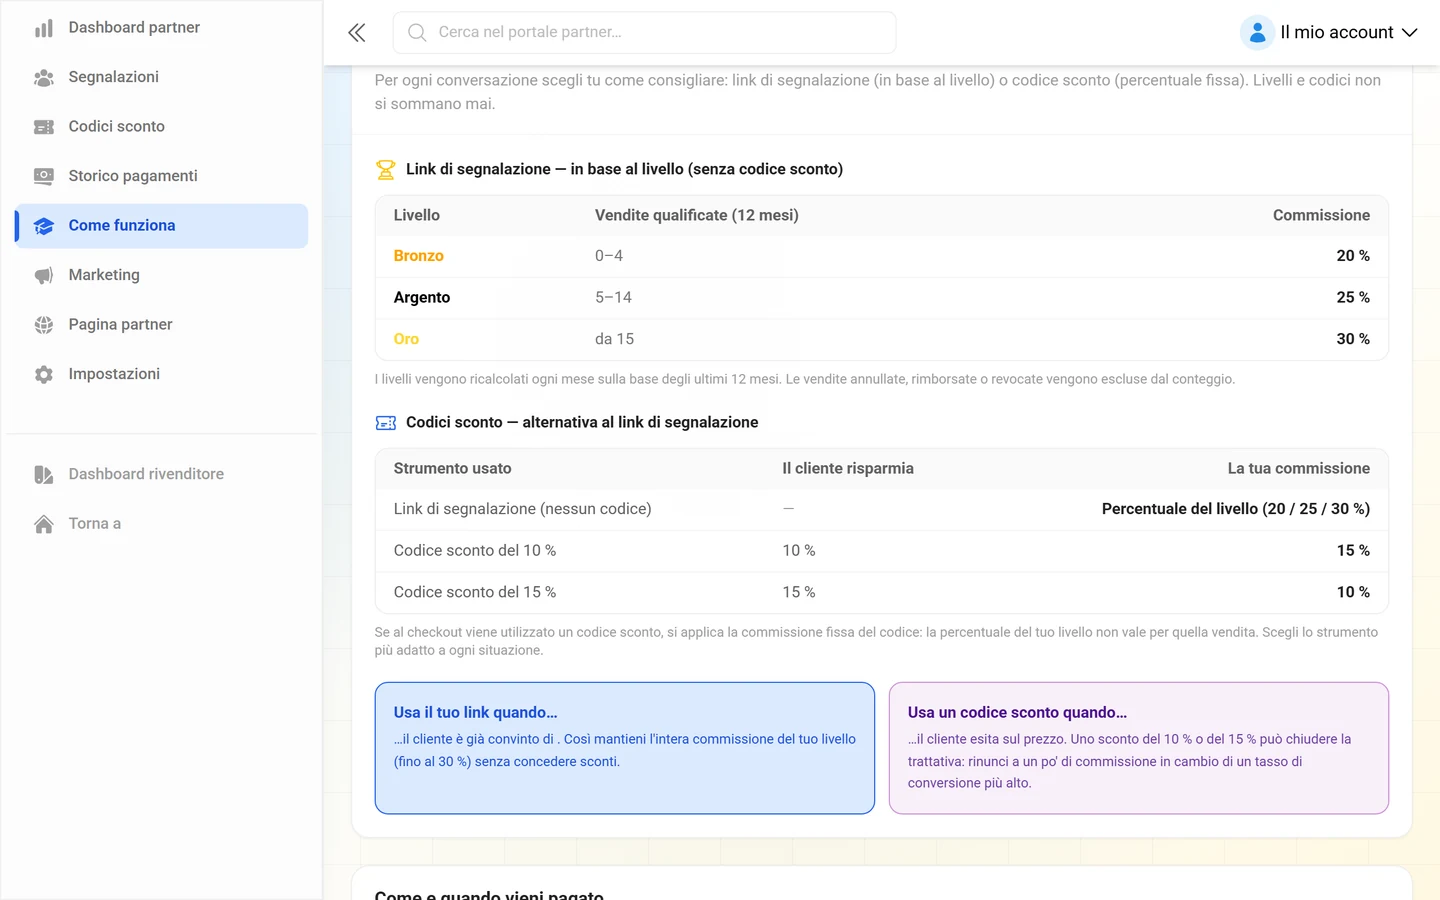Click the Oro level name
The height and width of the screenshot is (900, 1440).
pos(406,339)
